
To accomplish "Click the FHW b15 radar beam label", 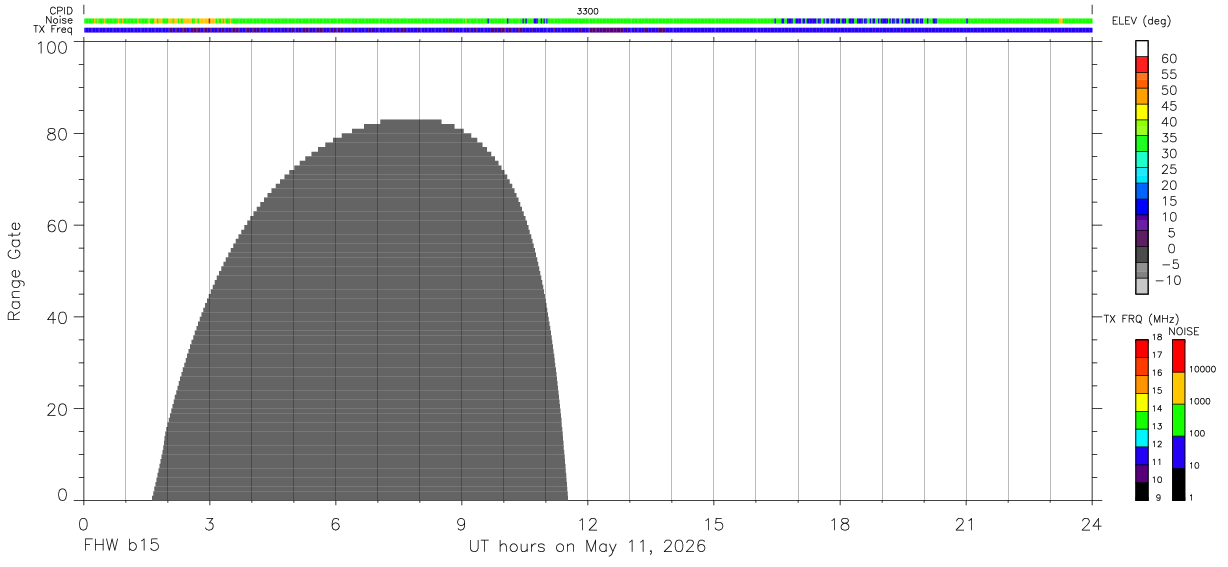I will (x=121, y=547).
